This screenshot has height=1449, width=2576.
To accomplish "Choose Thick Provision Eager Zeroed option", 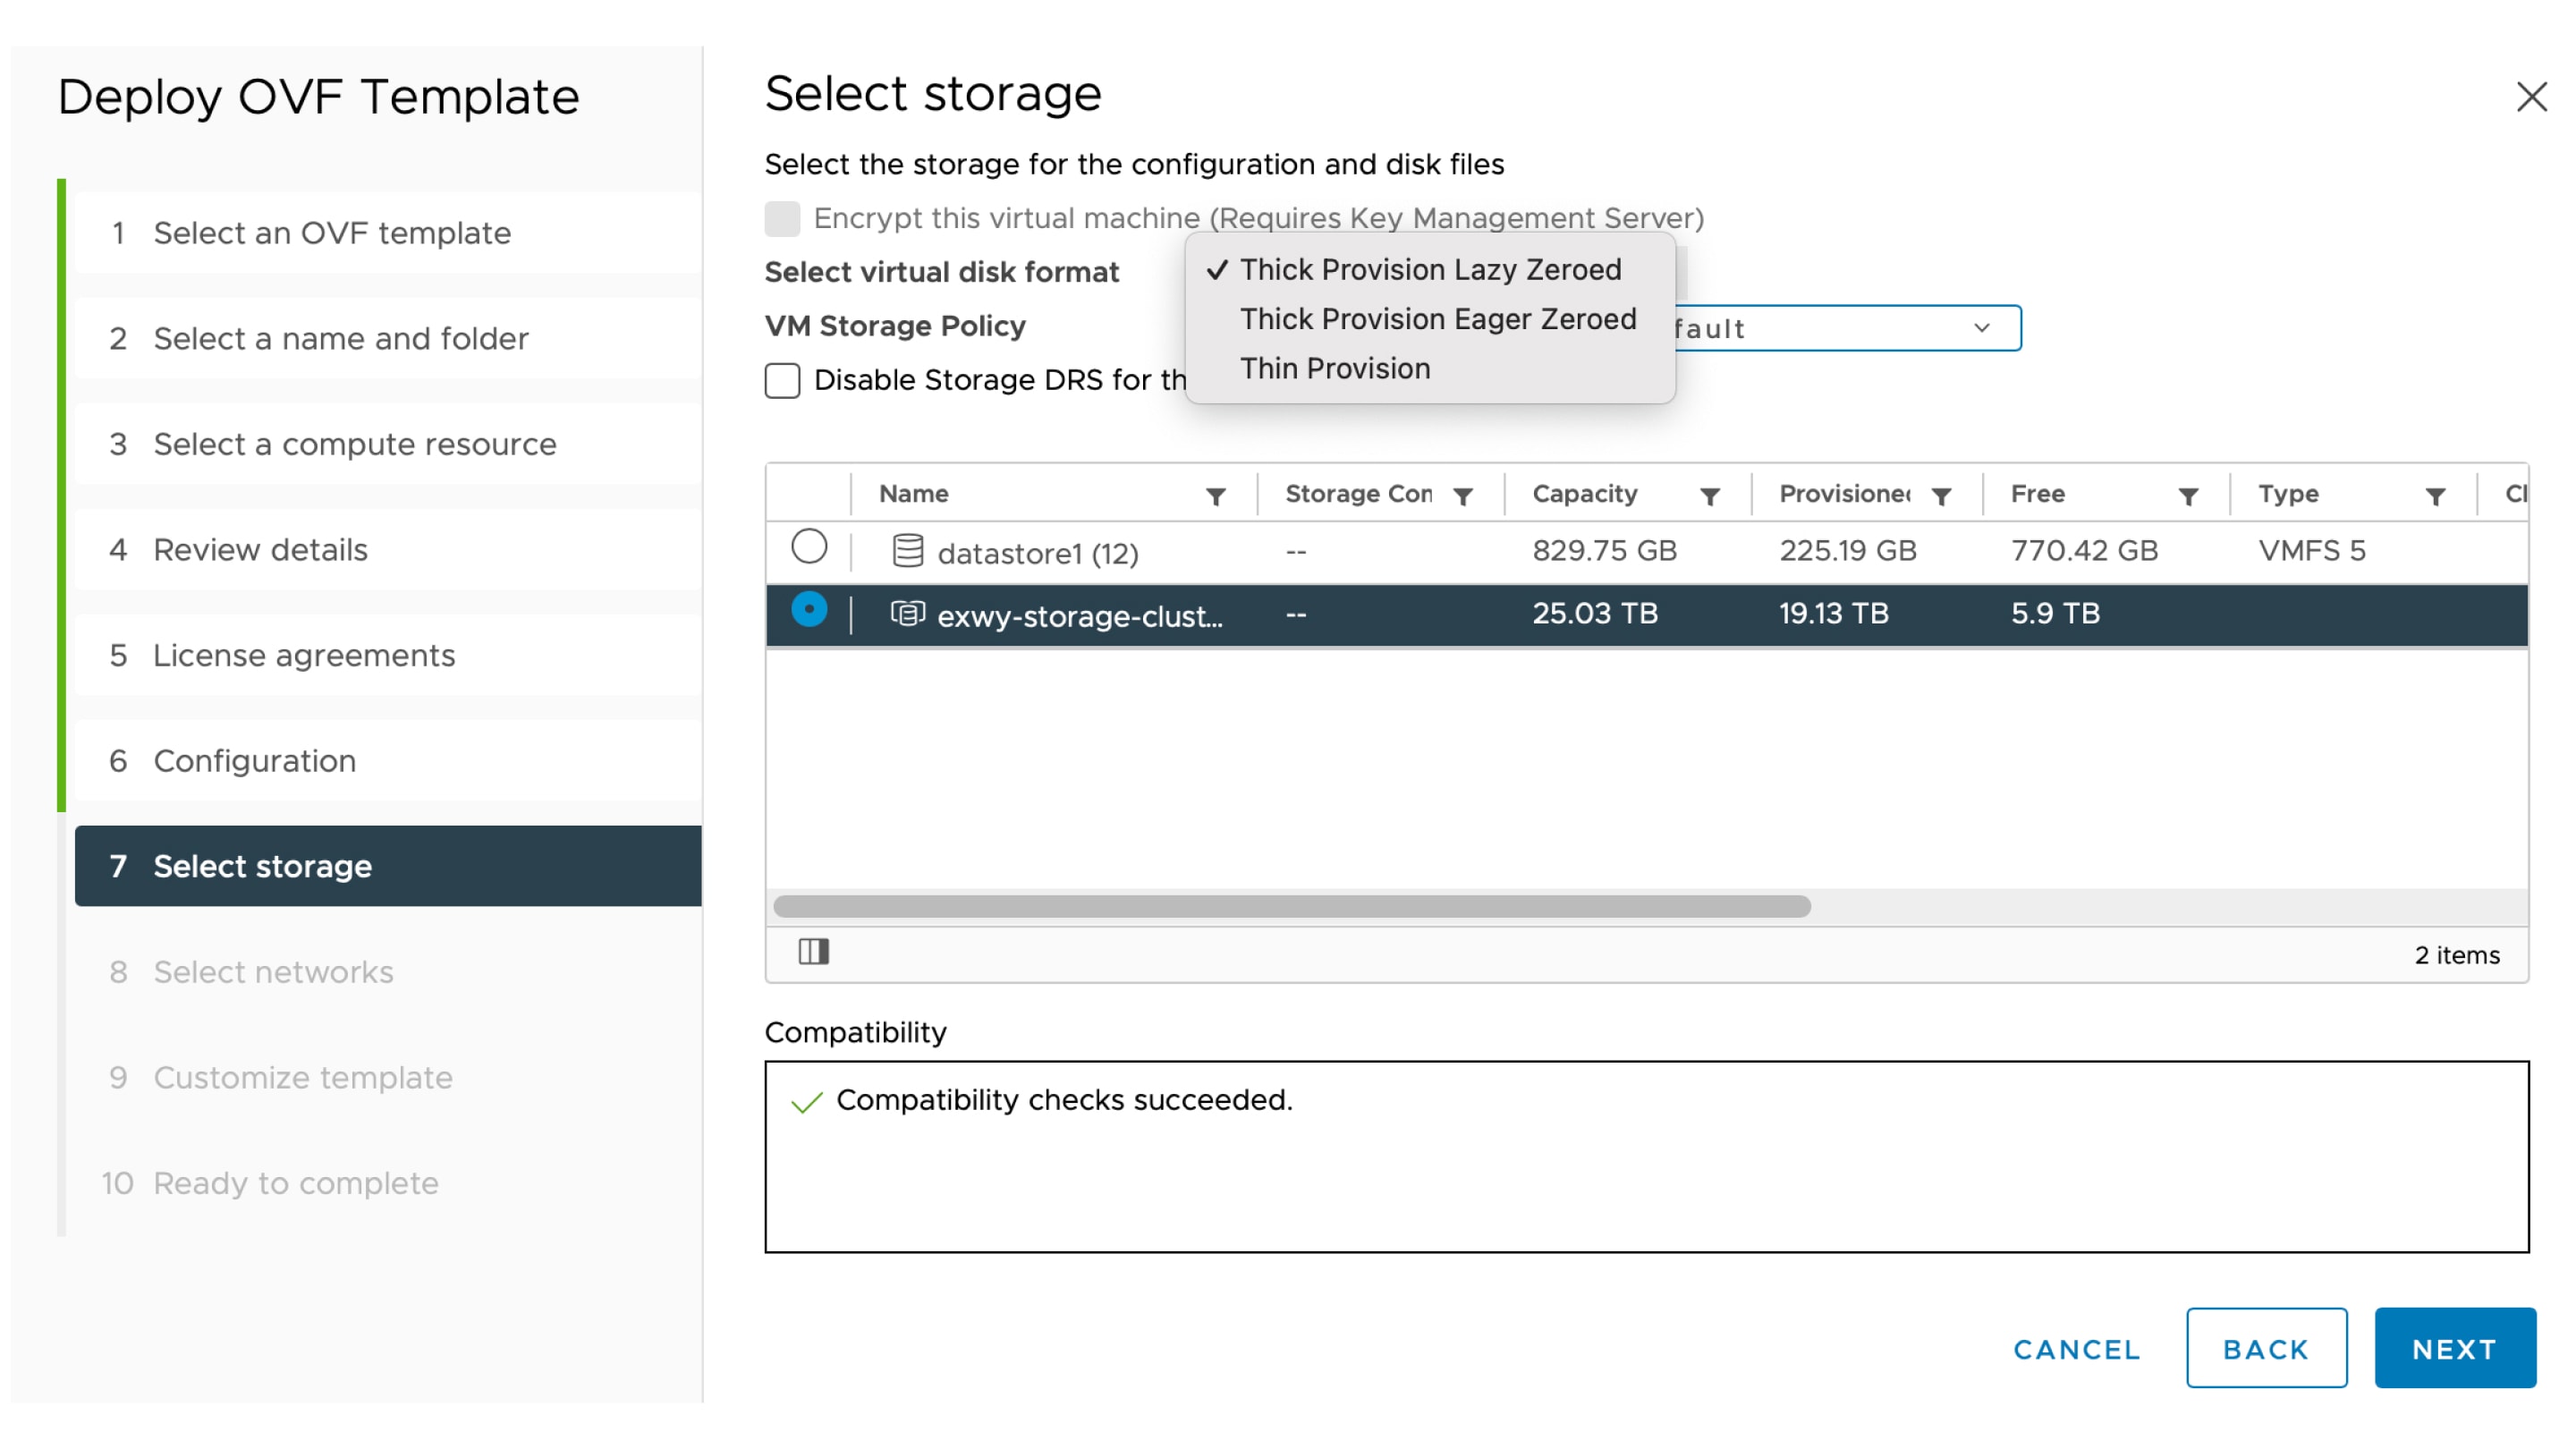I will (1437, 319).
